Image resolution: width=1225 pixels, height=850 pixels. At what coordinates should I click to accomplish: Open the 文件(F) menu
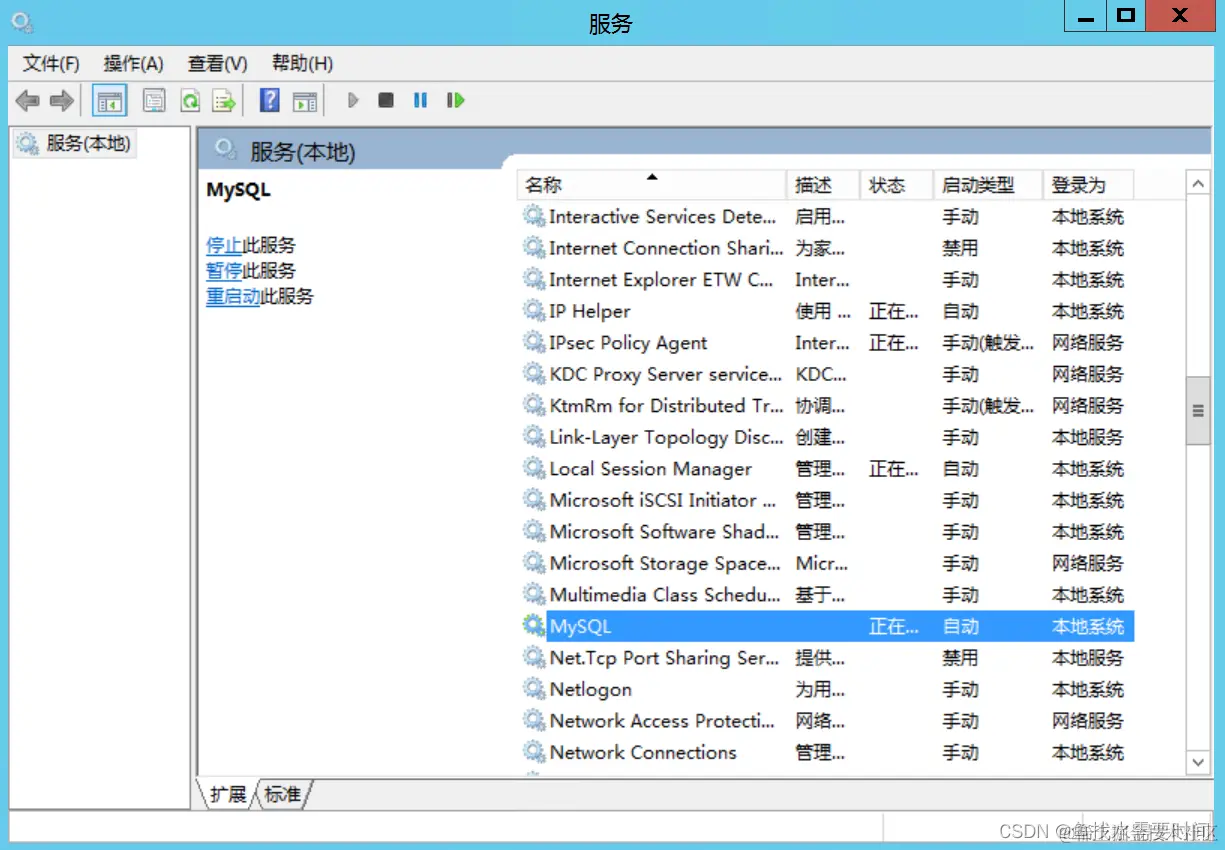click(x=51, y=64)
